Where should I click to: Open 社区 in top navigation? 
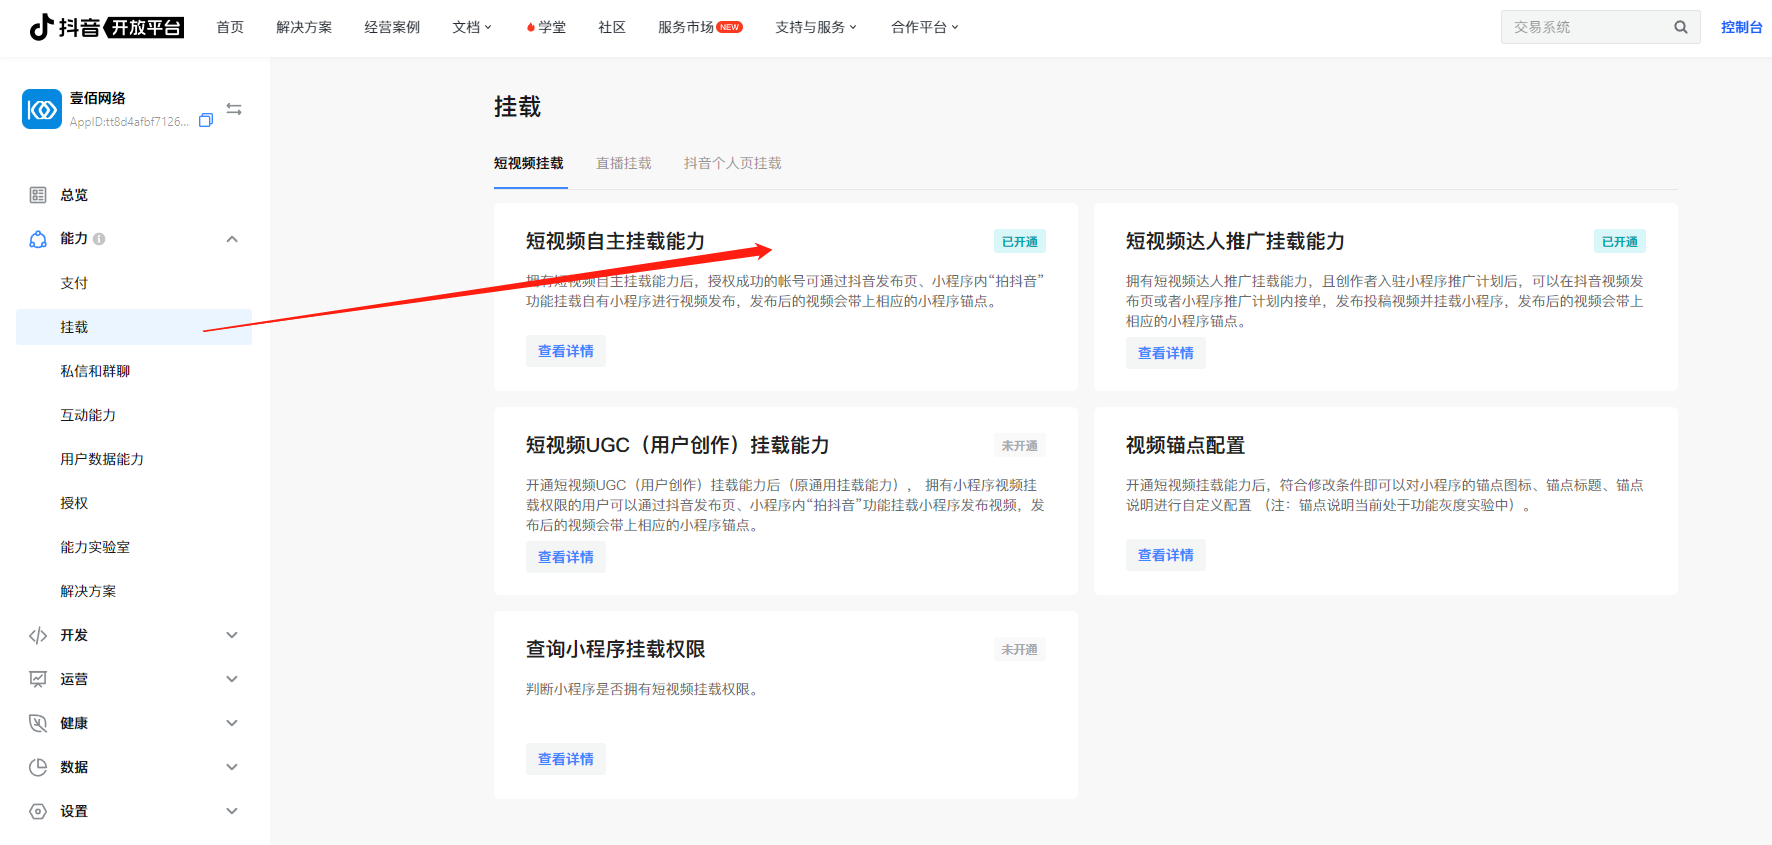pyautogui.click(x=612, y=27)
